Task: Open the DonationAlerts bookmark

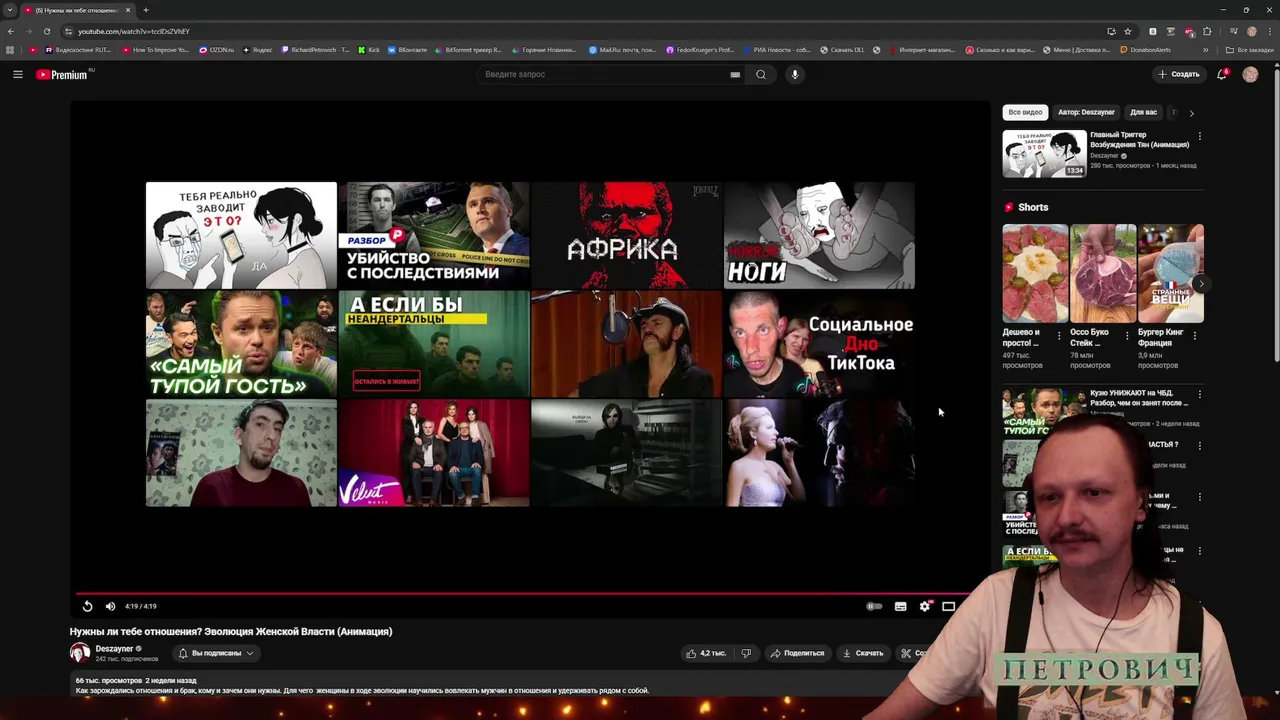Action: [1146, 50]
